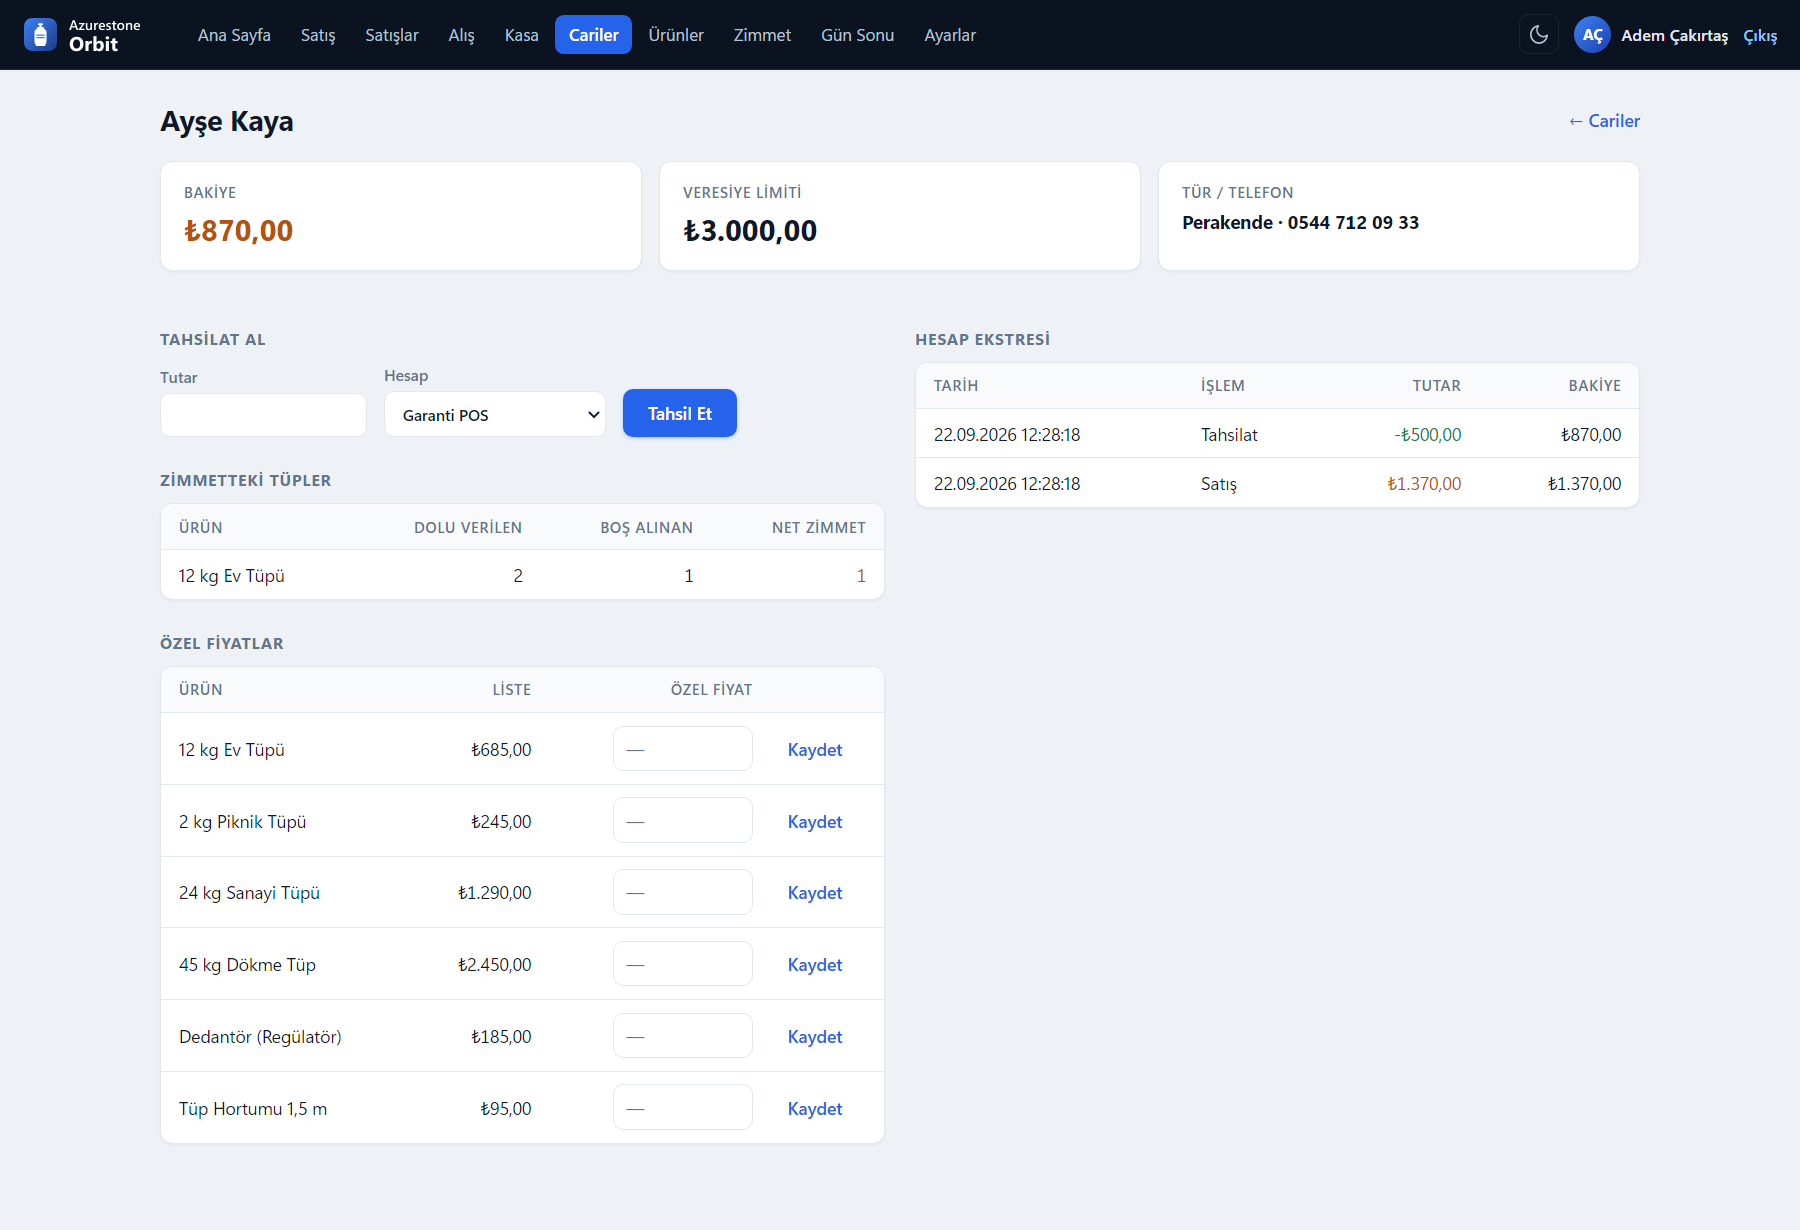Click the Tahsil Et button

point(680,413)
